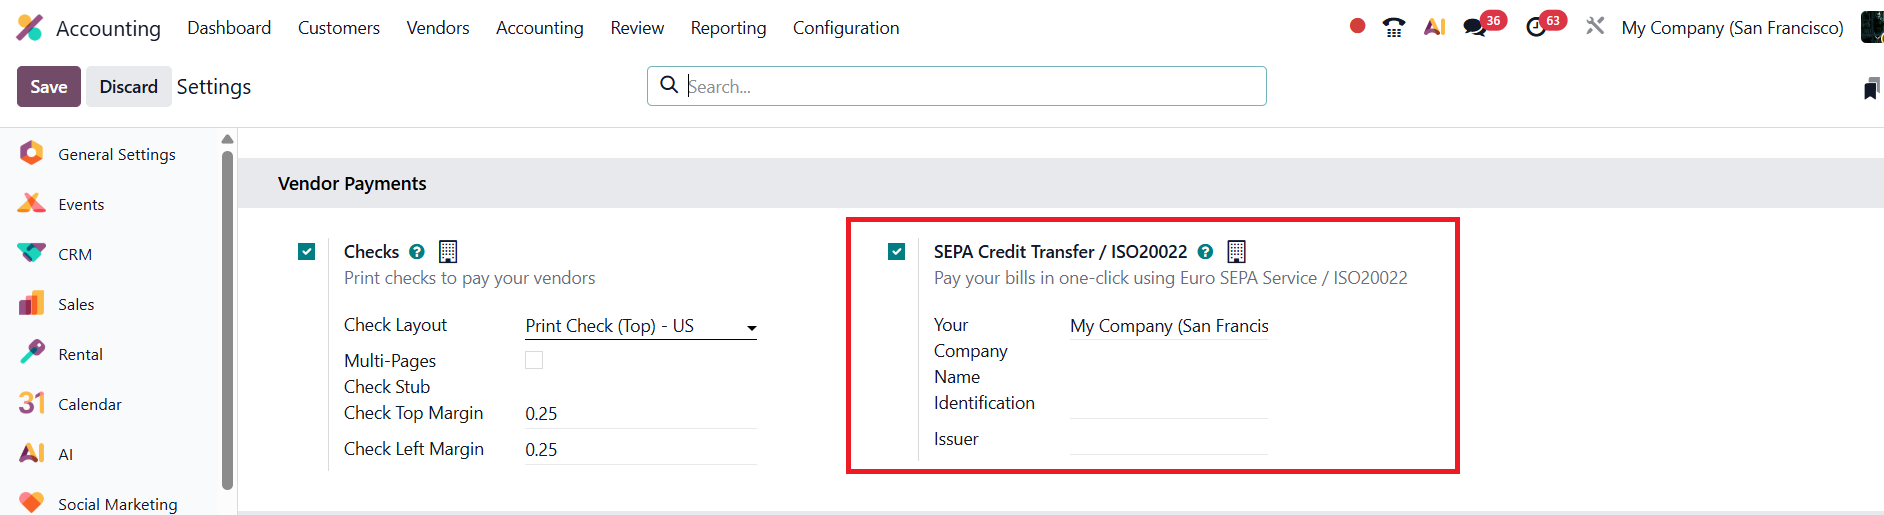Open the messages chat icon

(x=1475, y=27)
